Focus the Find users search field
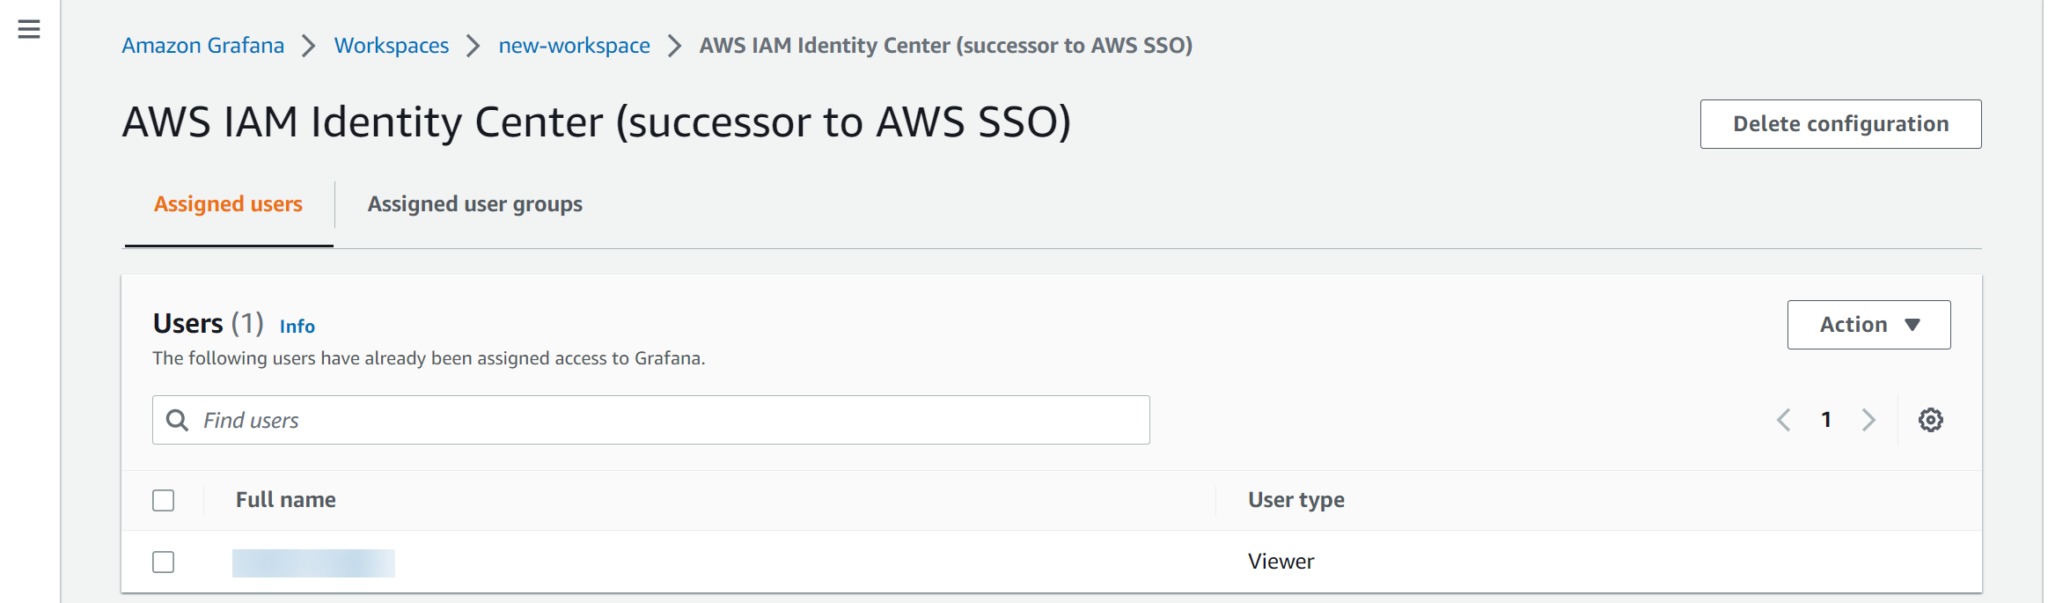 pyautogui.click(x=670, y=420)
